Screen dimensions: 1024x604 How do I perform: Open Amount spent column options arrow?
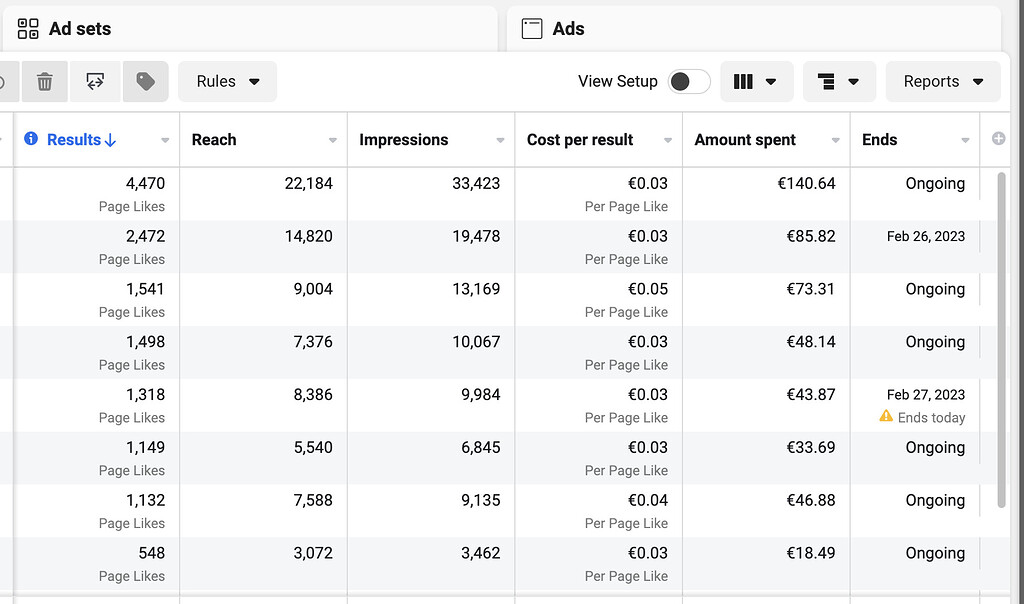pos(835,140)
